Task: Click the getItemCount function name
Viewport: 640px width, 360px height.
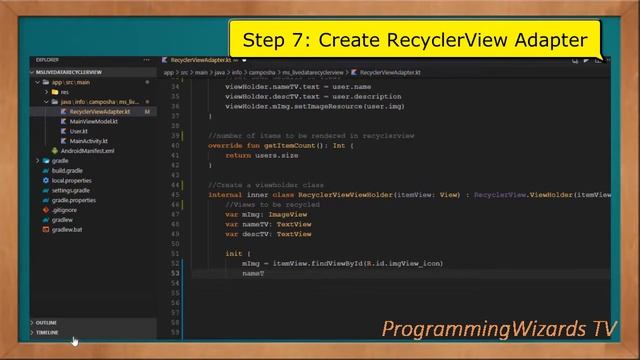Action: 290,146
